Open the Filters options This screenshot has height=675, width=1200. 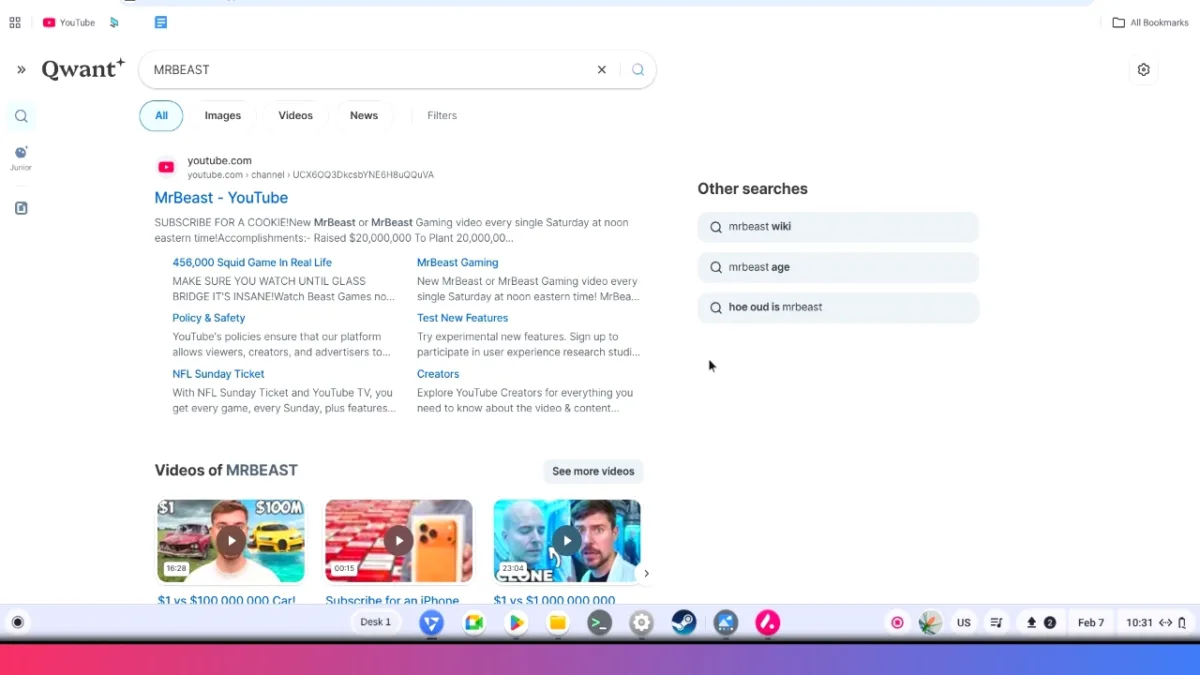click(441, 115)
